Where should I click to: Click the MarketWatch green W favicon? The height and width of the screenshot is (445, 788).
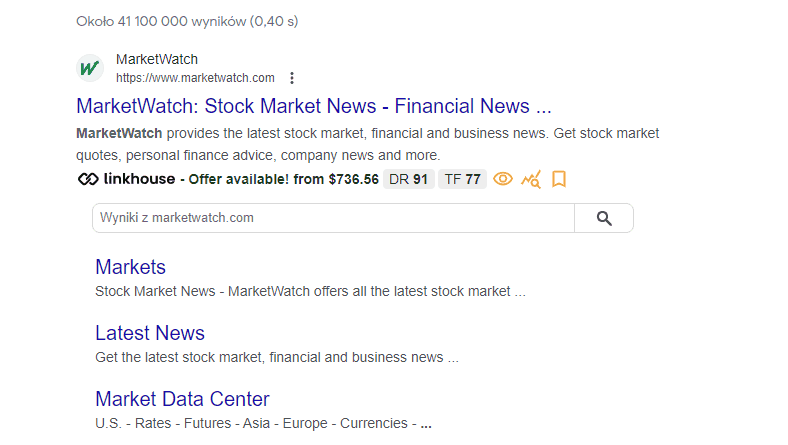point(90,68)
